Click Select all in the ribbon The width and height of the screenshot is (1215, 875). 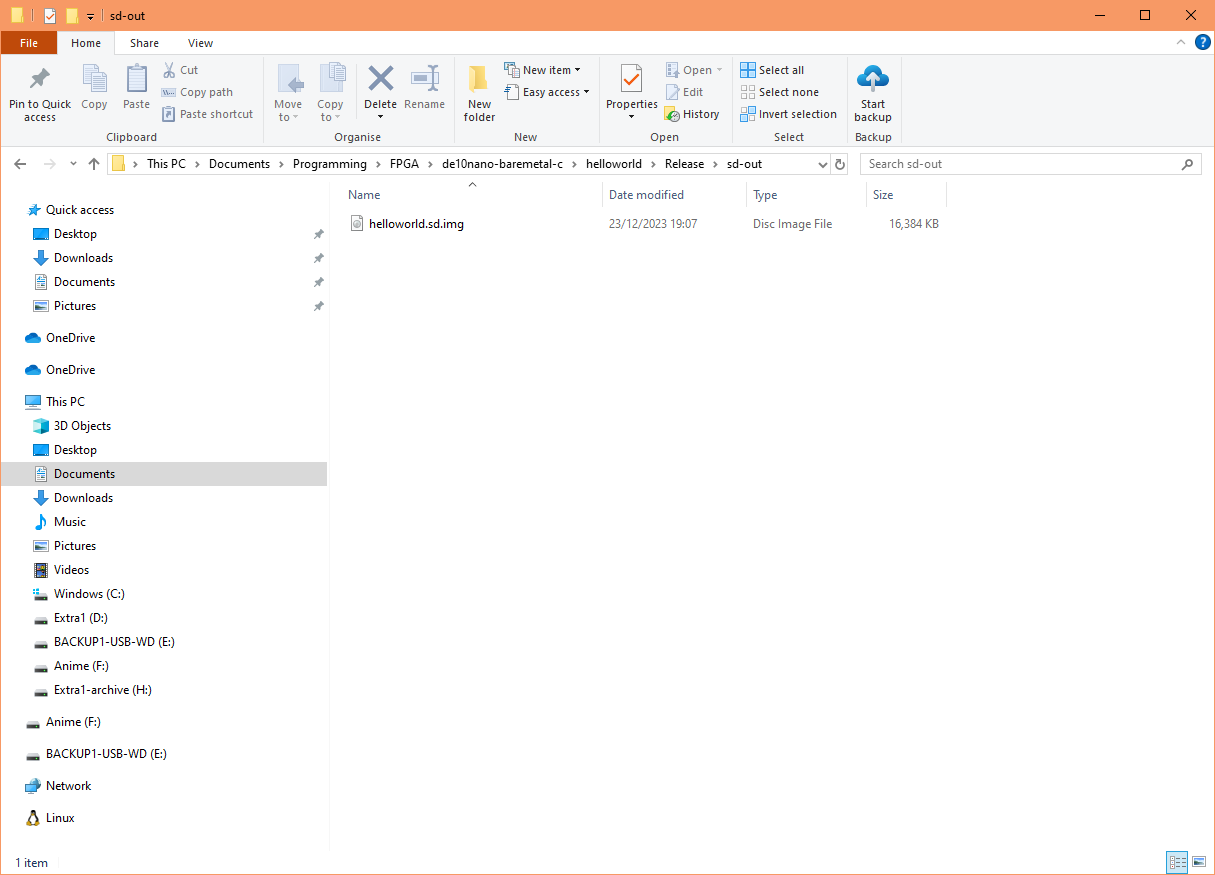tap(772, 70)
